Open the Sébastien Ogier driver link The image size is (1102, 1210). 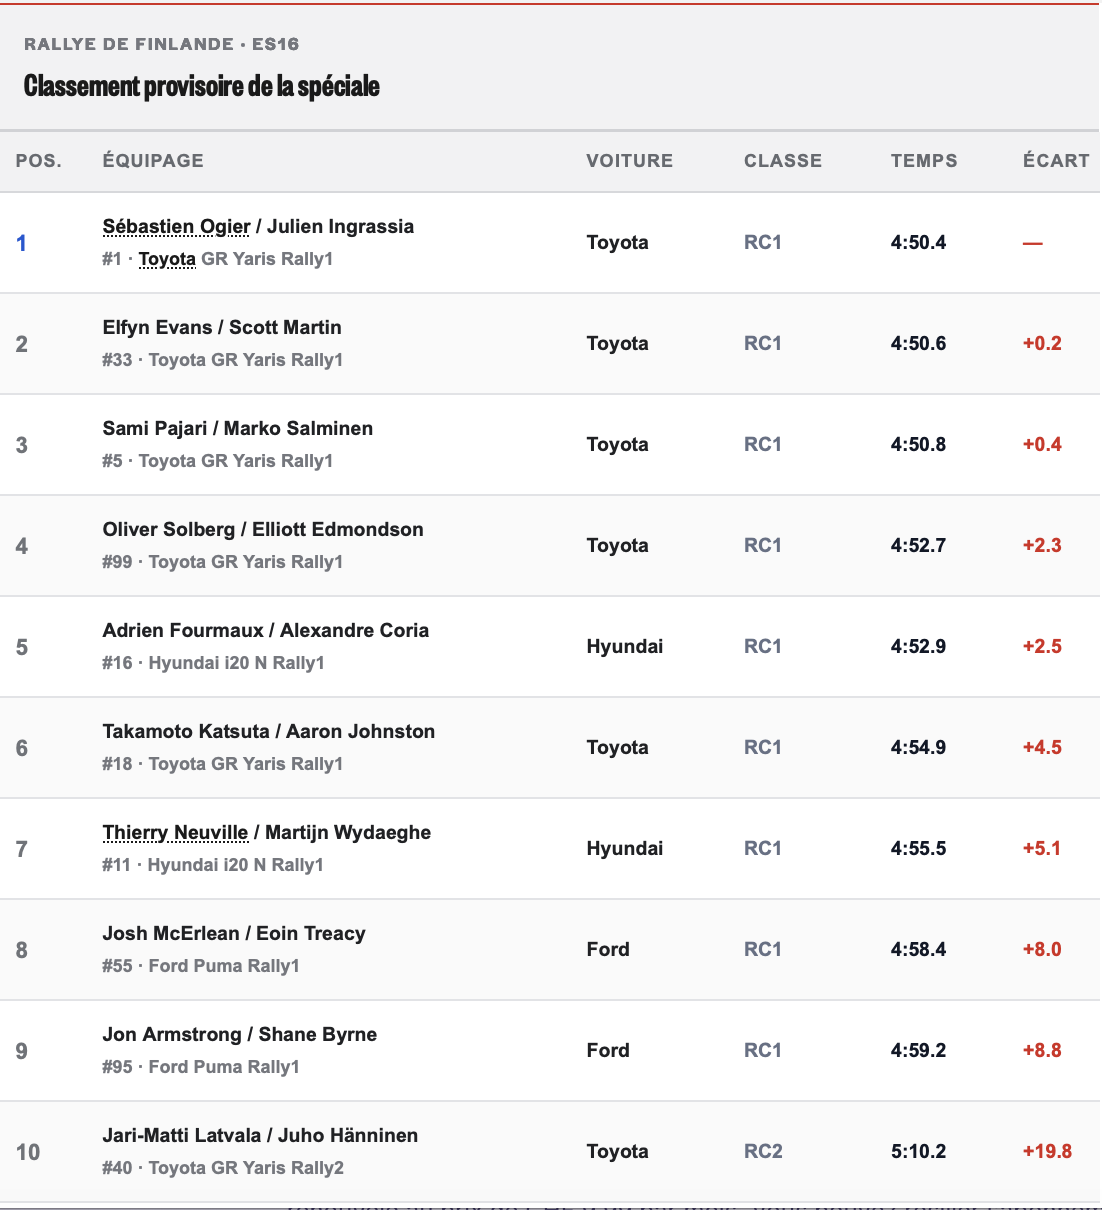[x=176, y=226]
